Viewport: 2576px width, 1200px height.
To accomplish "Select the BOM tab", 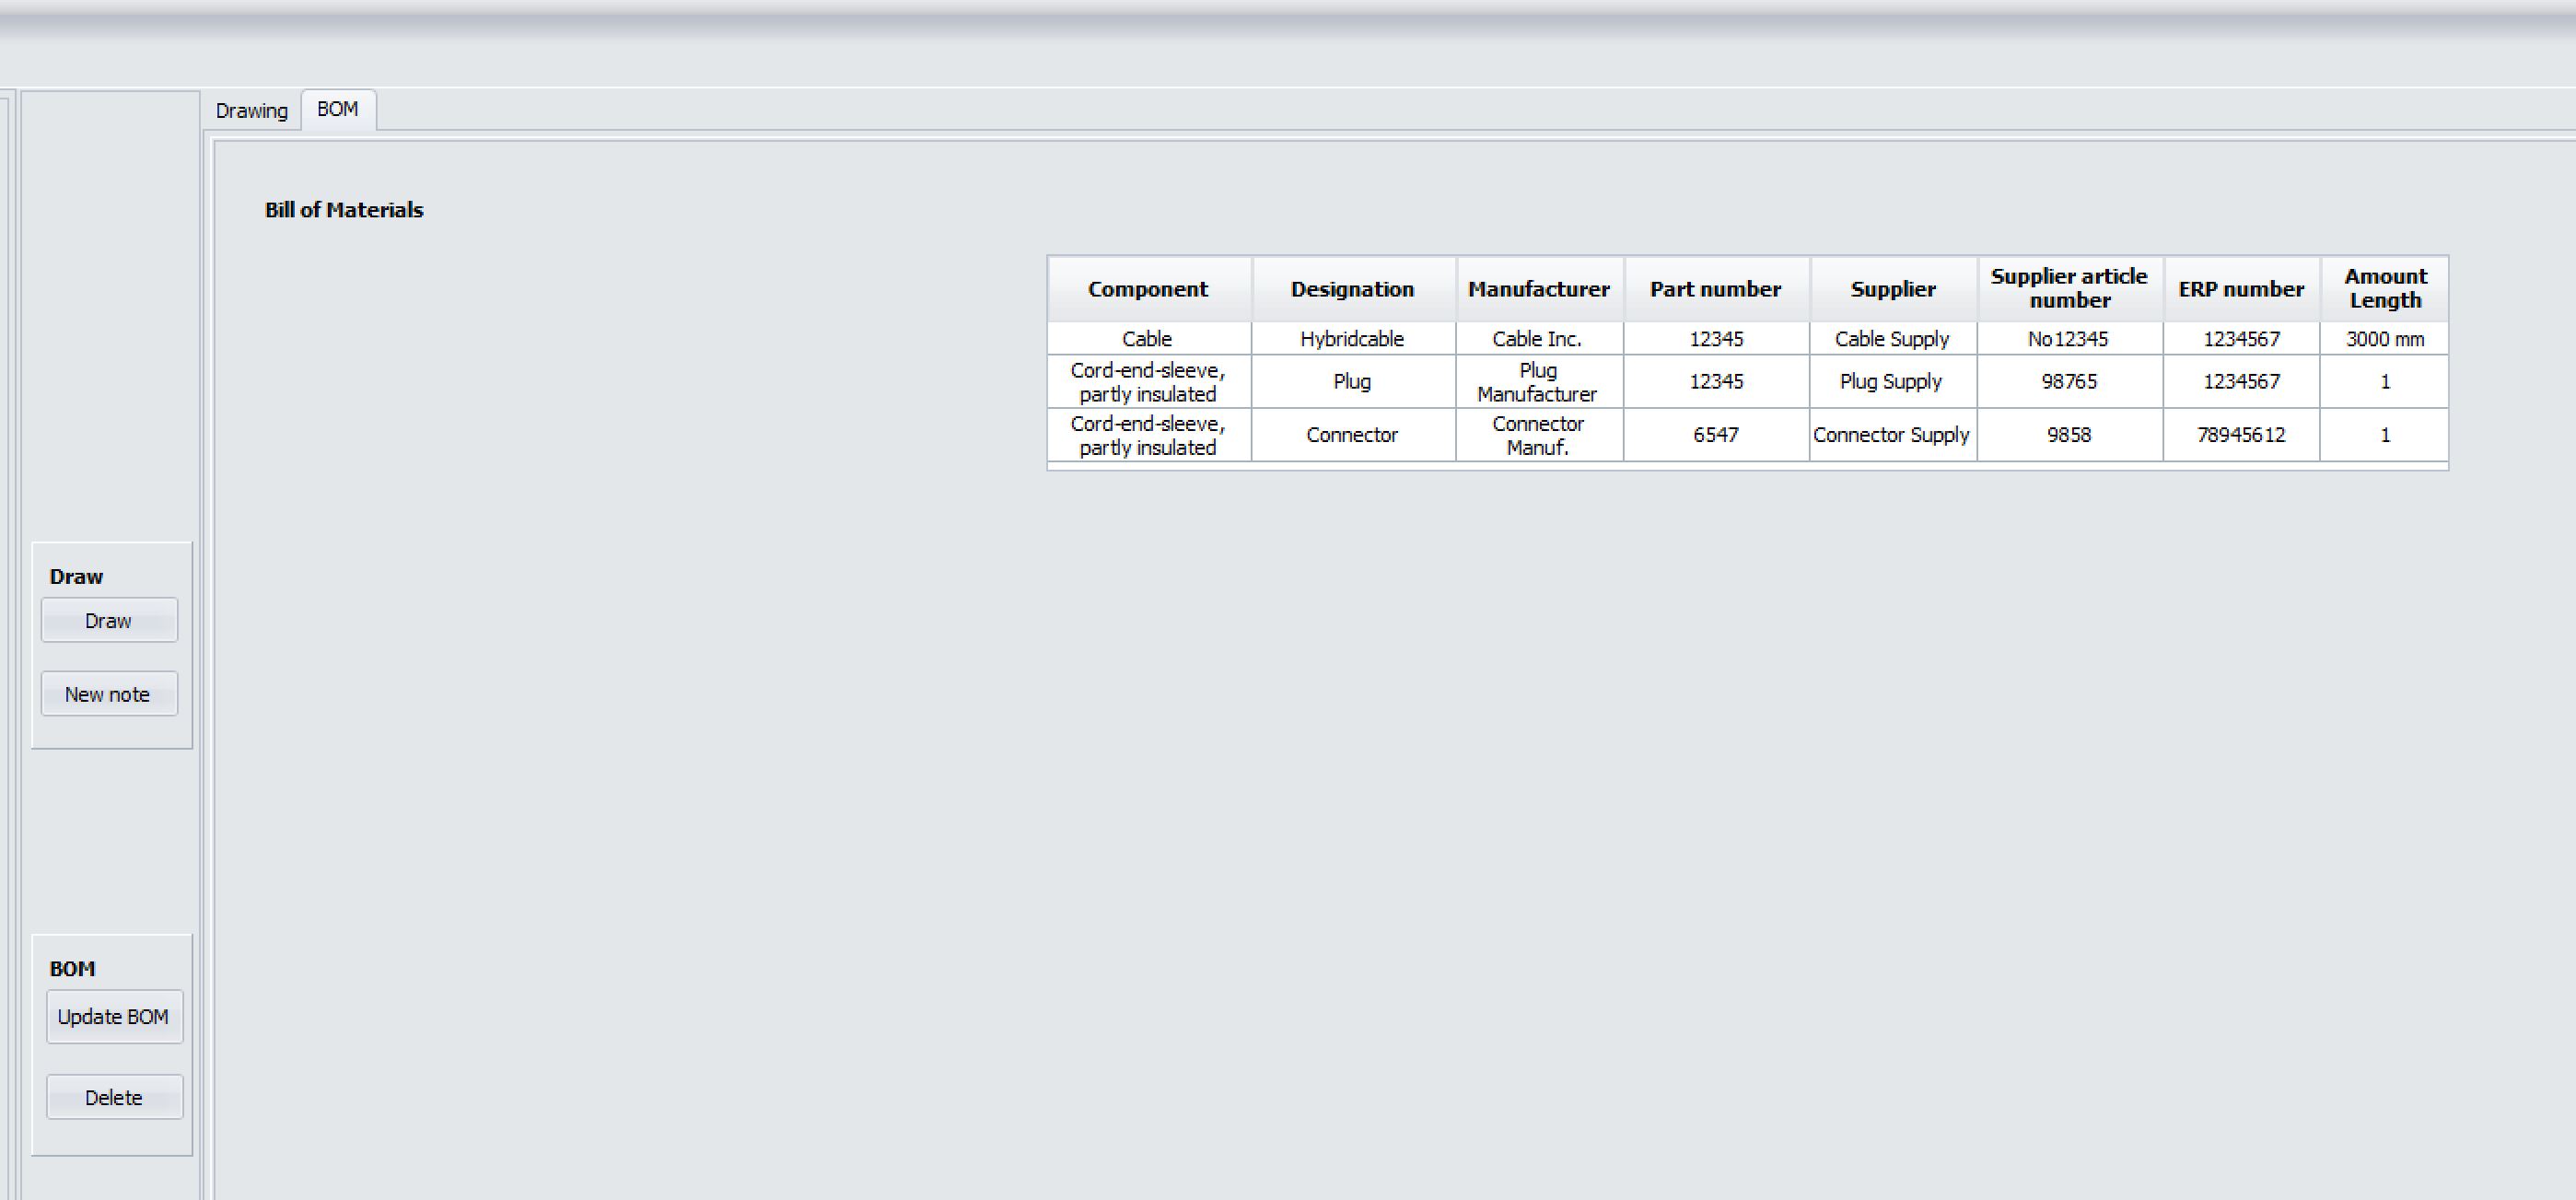I will click(338, 109).
